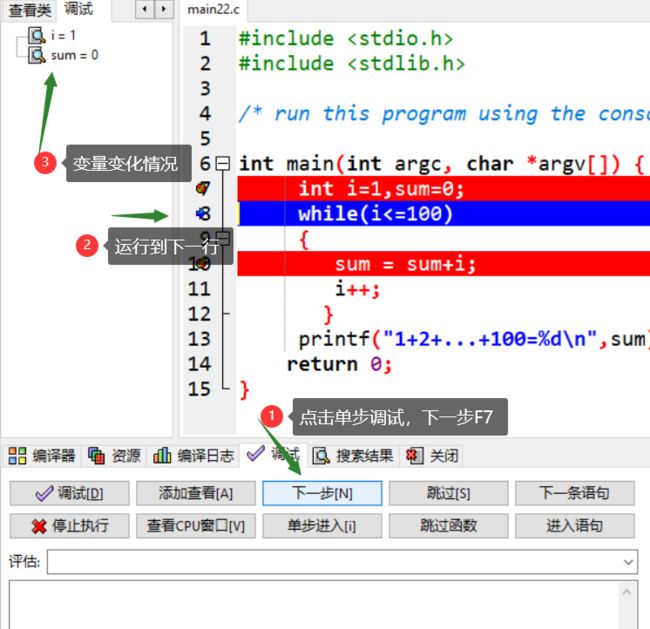
Task: Open 查看CPU窗口[V]
Action: (x=196, y=526)
